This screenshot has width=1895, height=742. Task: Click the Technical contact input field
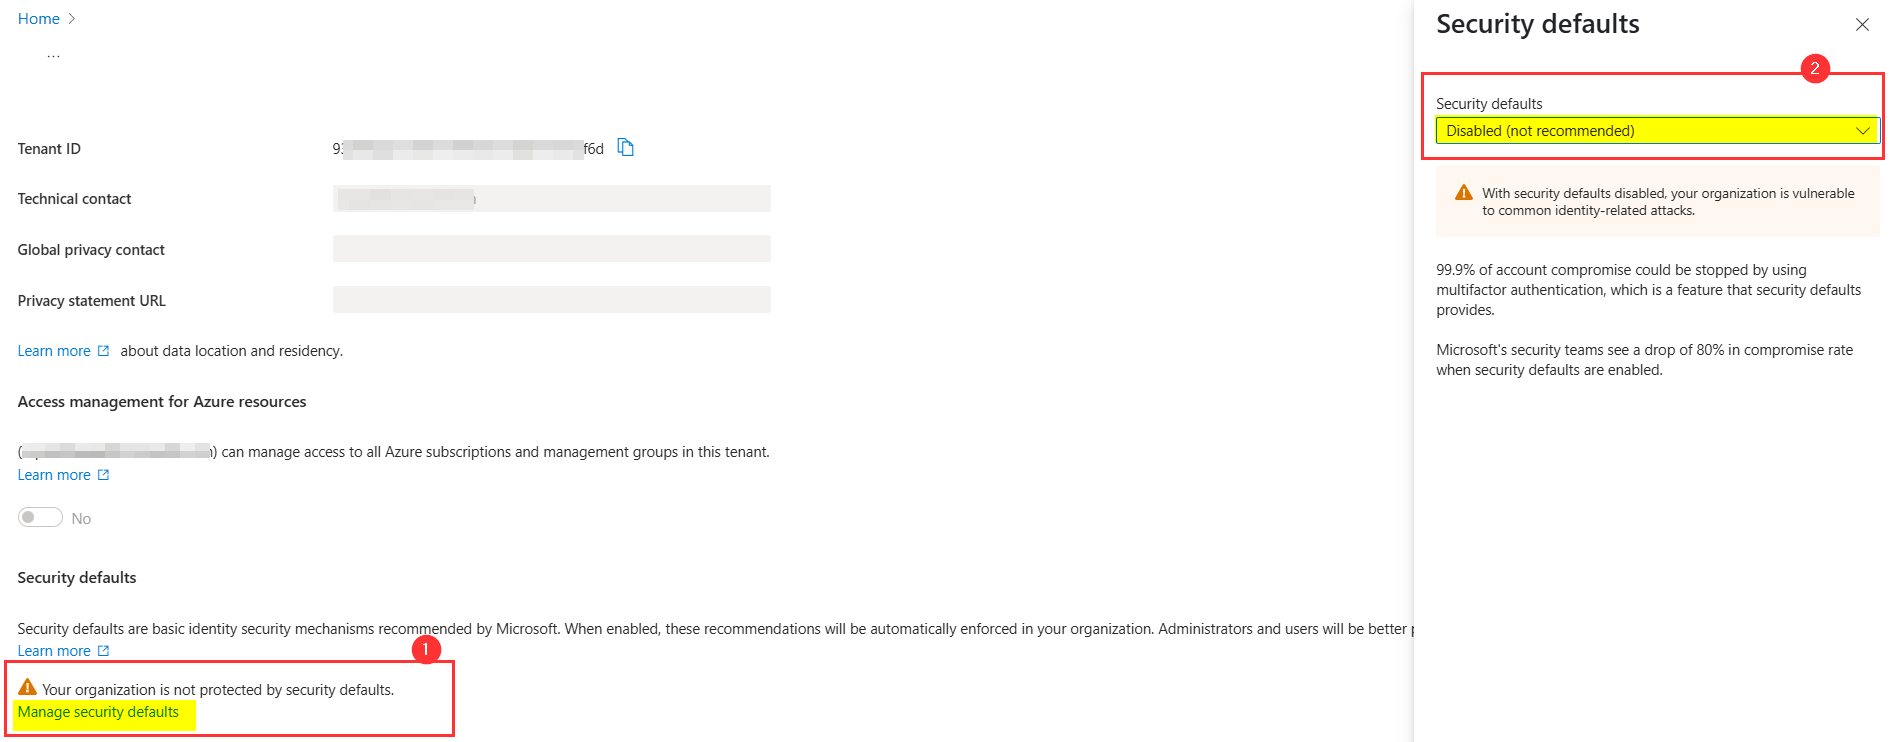coord(550,198)
